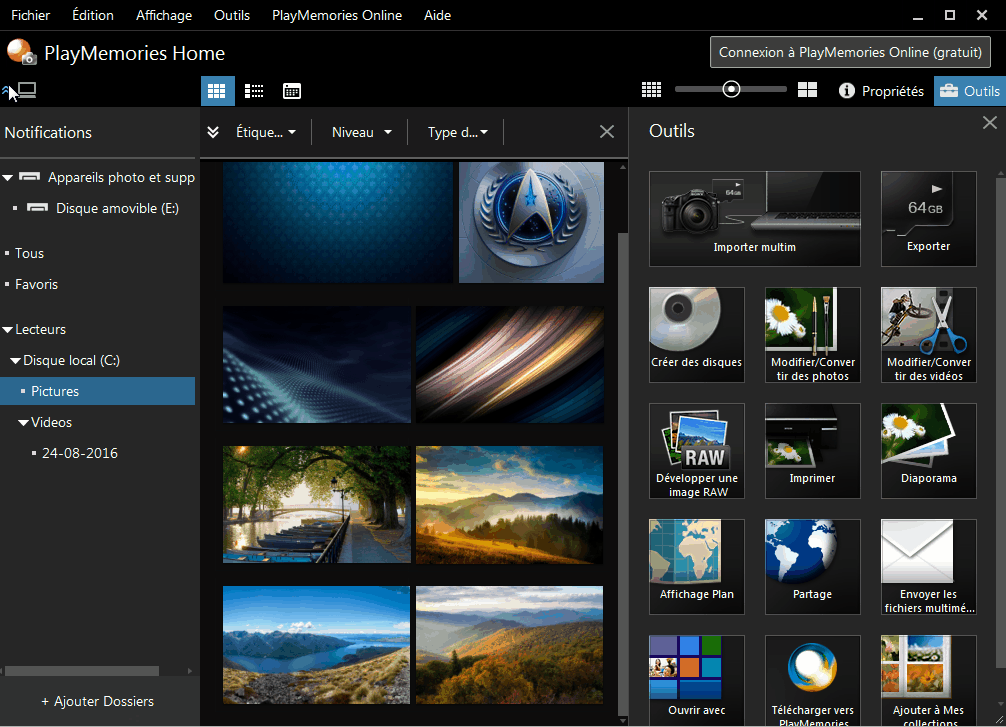Open the Importer multim tool
Viewport: 1006px width, 727px height.
click(x=754, y=219)
